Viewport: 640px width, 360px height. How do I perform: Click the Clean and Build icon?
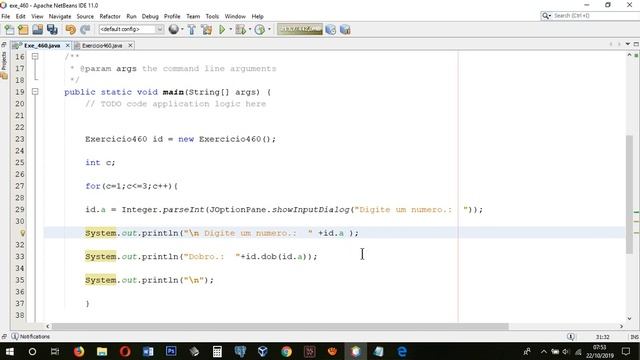pyautogui.click(x=207, y=29)
